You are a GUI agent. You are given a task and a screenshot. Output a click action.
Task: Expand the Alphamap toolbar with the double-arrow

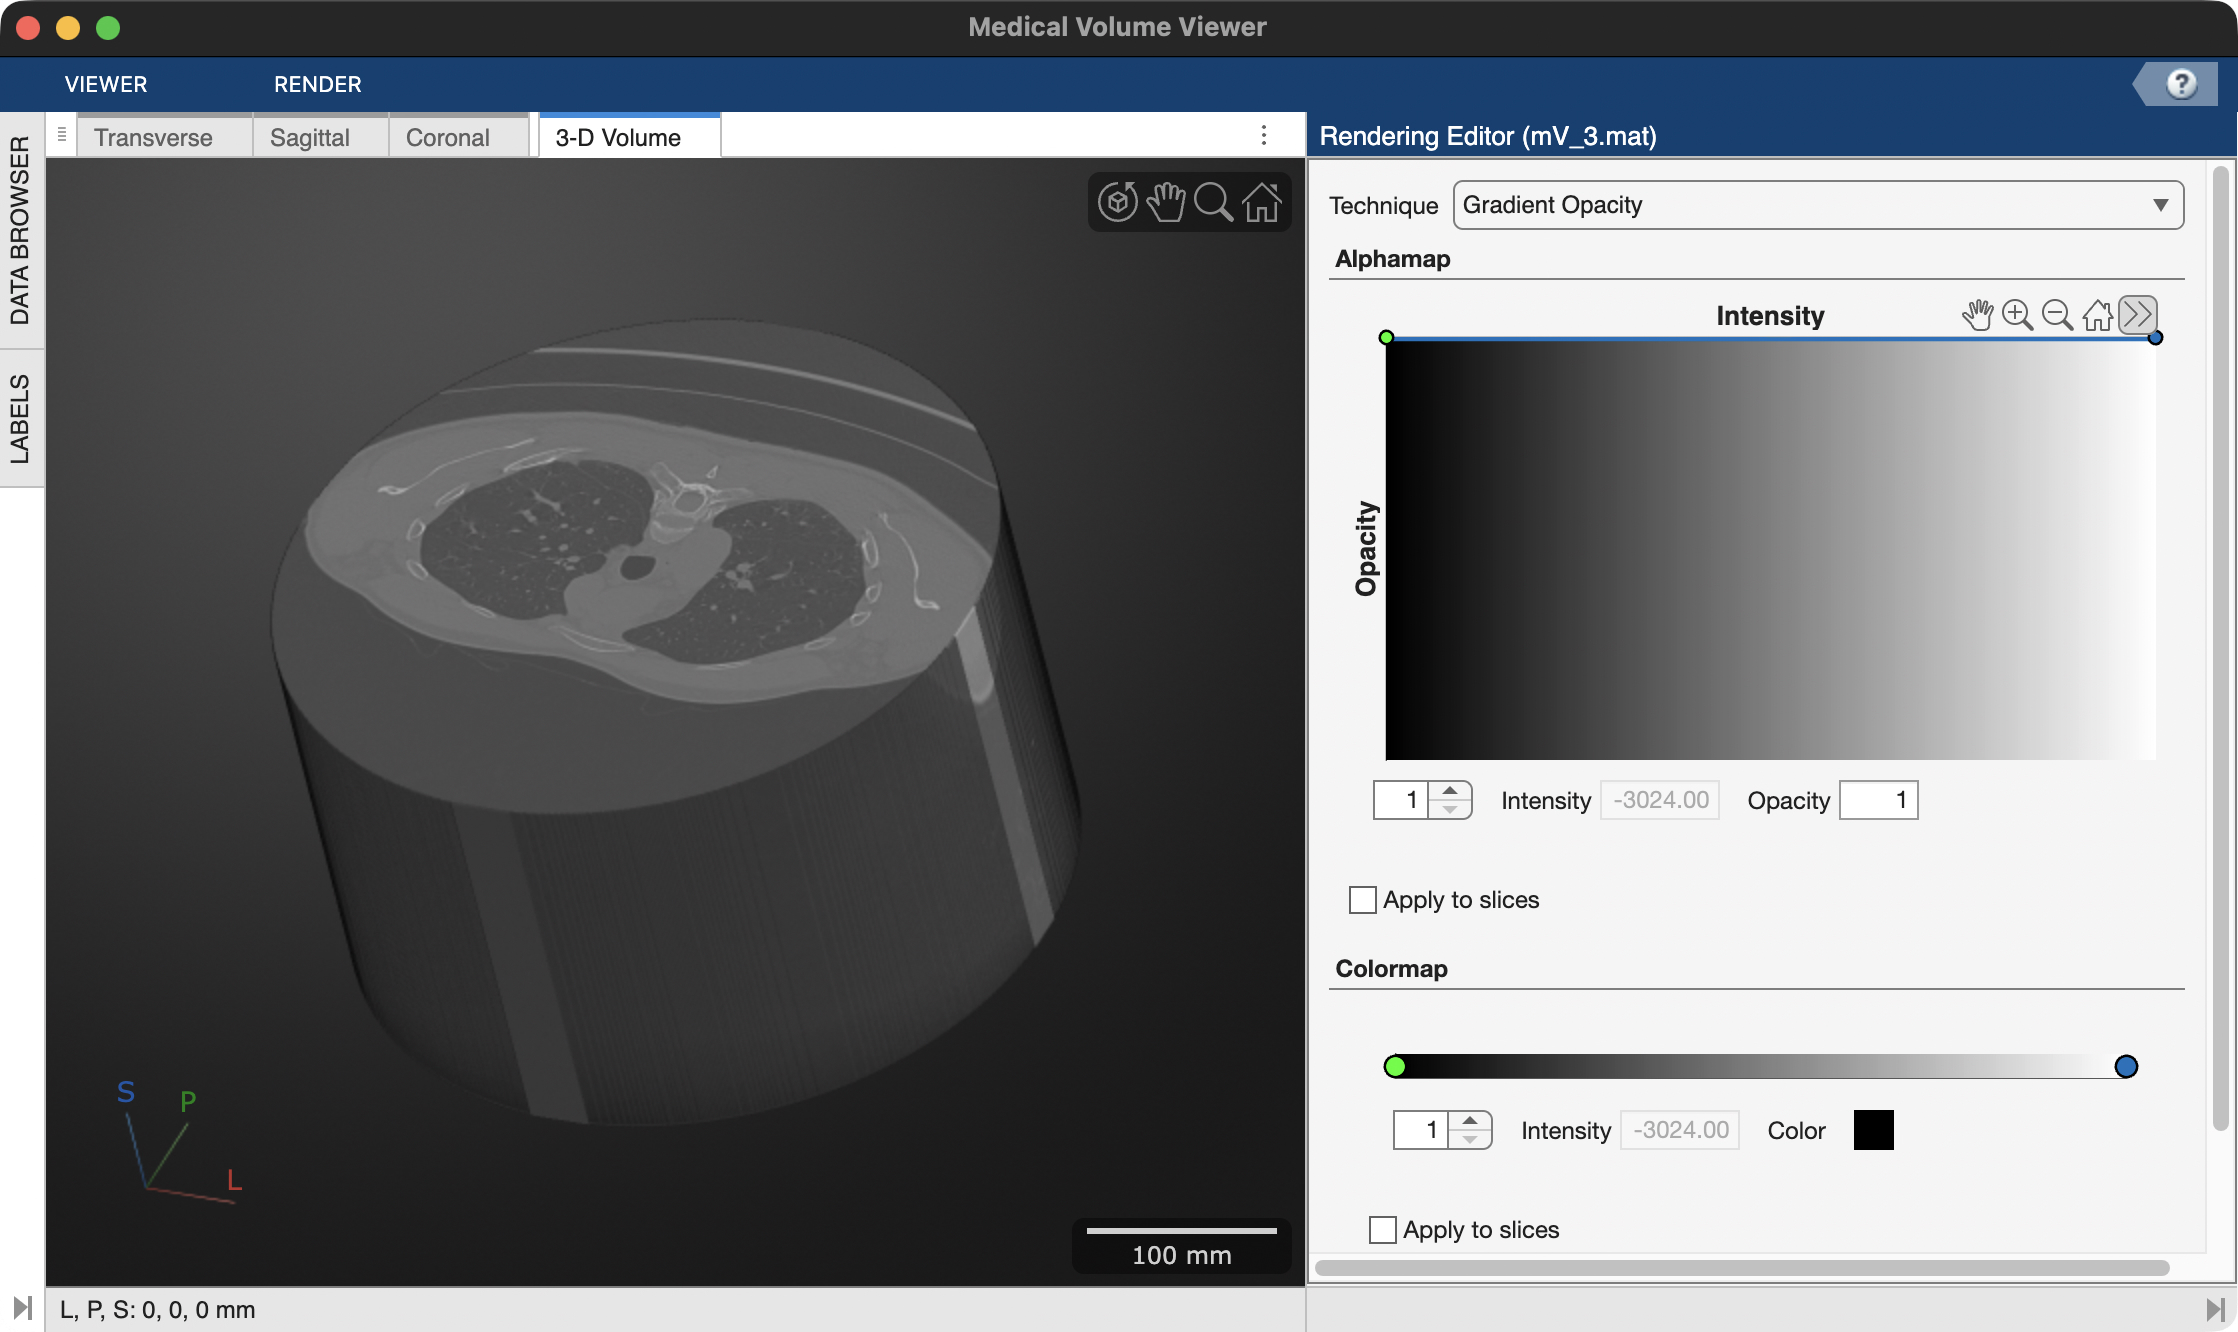(x=2139, y=315)
